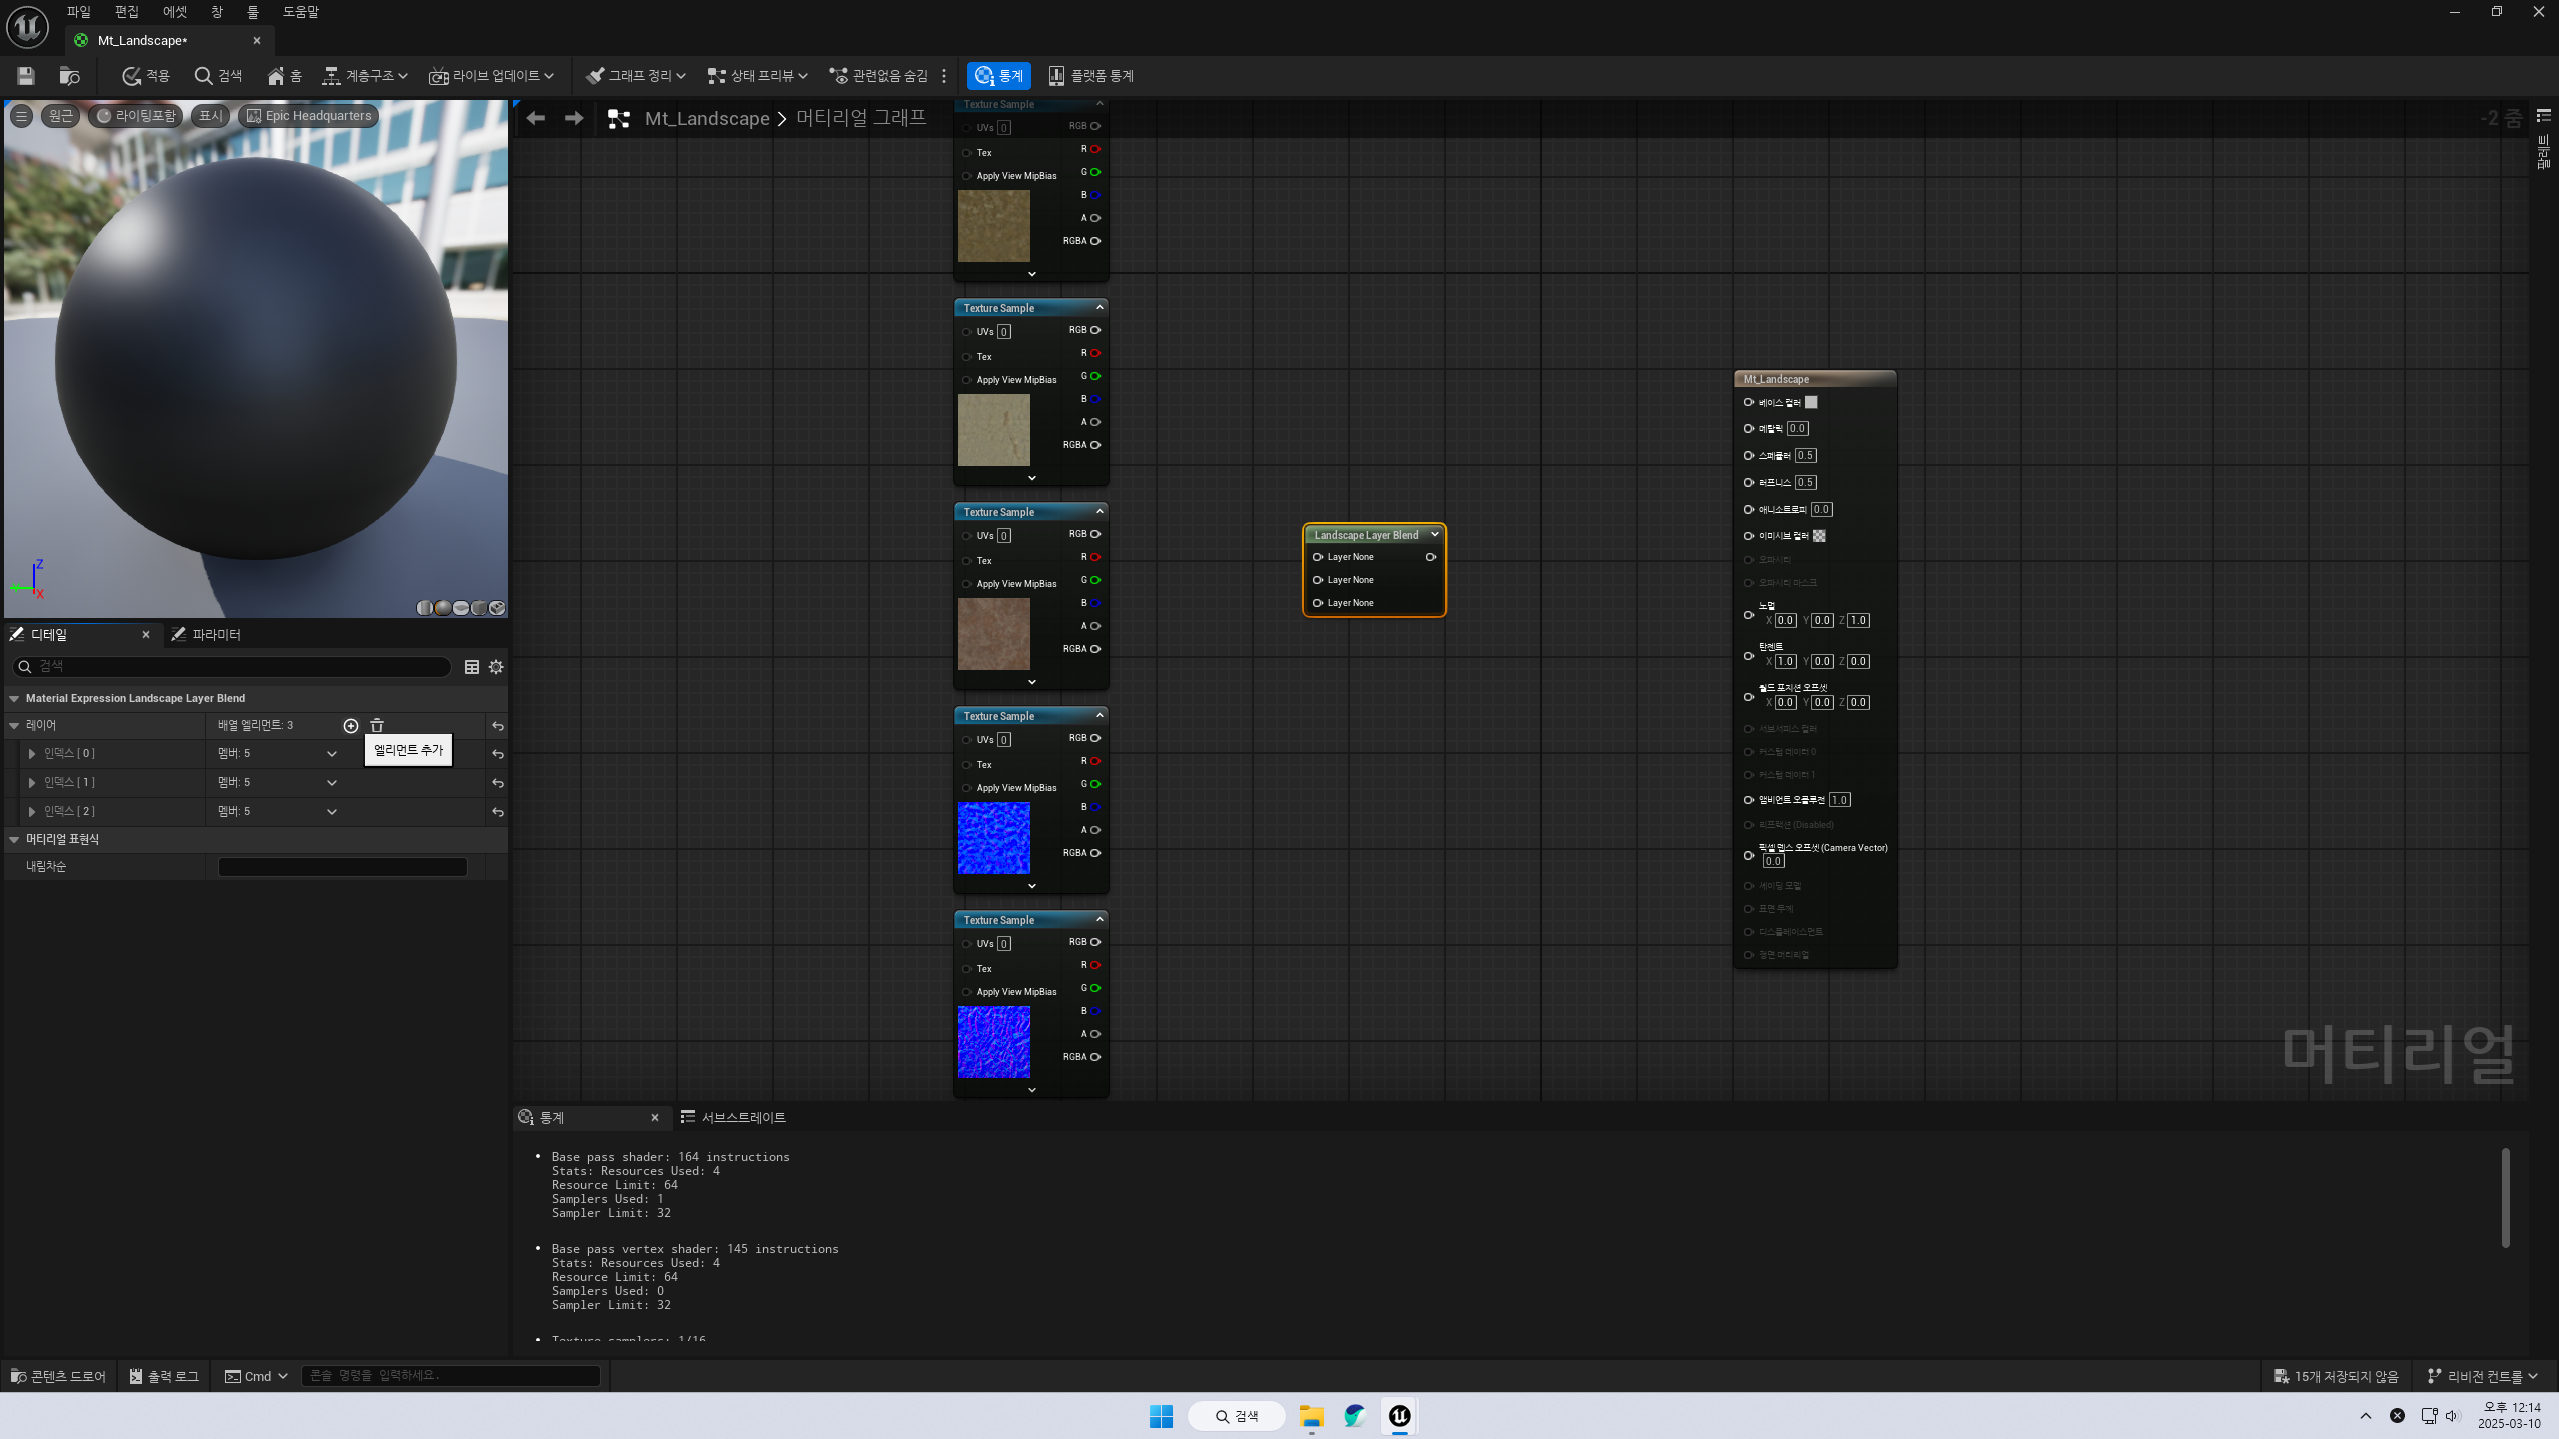Switch to the Details (디테일) tab

48,635
